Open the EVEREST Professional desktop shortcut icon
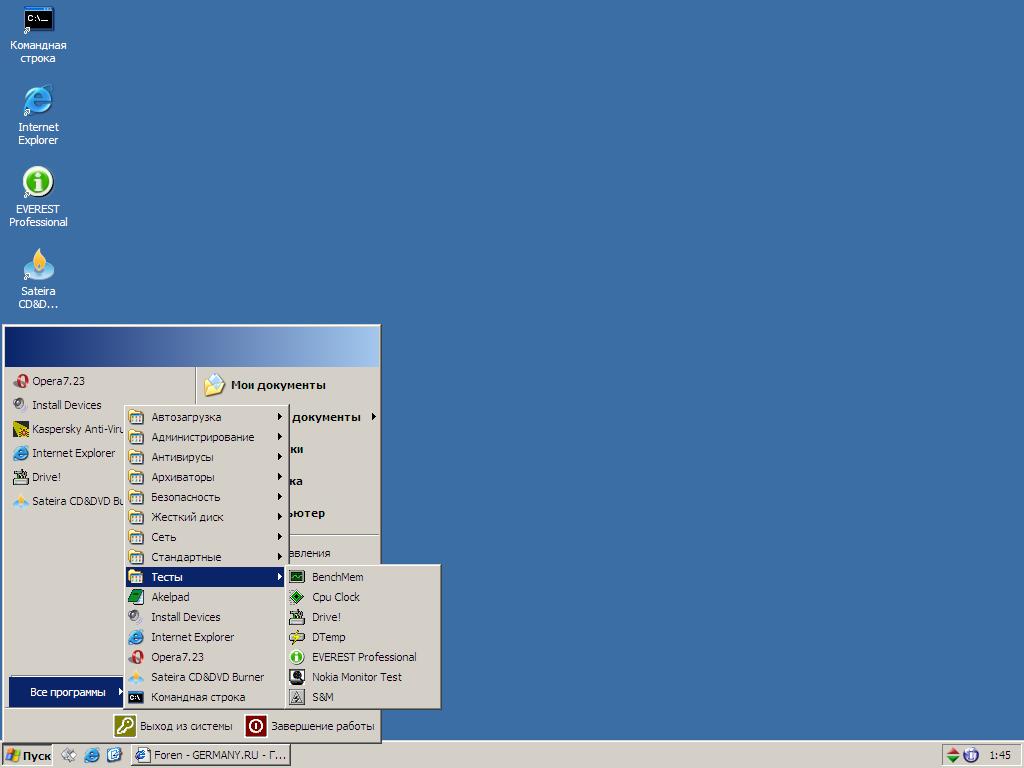Image resolution: width=1024 pixels, height=768 pixels. [38, 183]
